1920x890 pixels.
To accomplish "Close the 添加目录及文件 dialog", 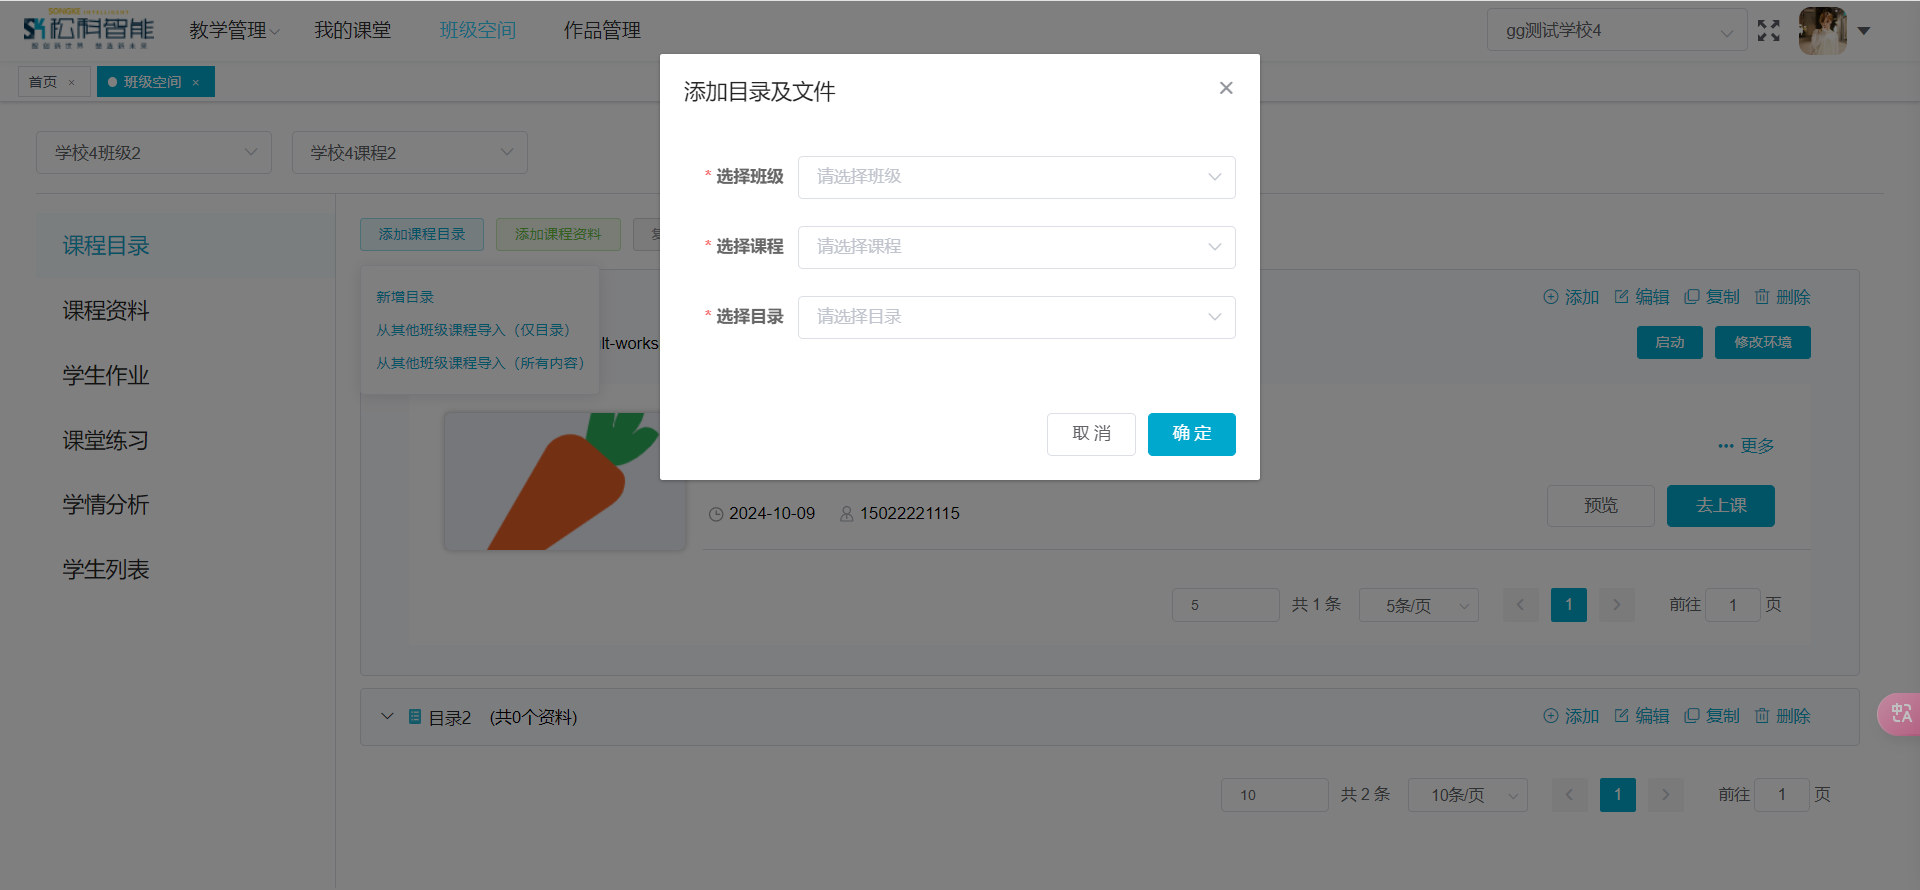I will [1225, 88].
